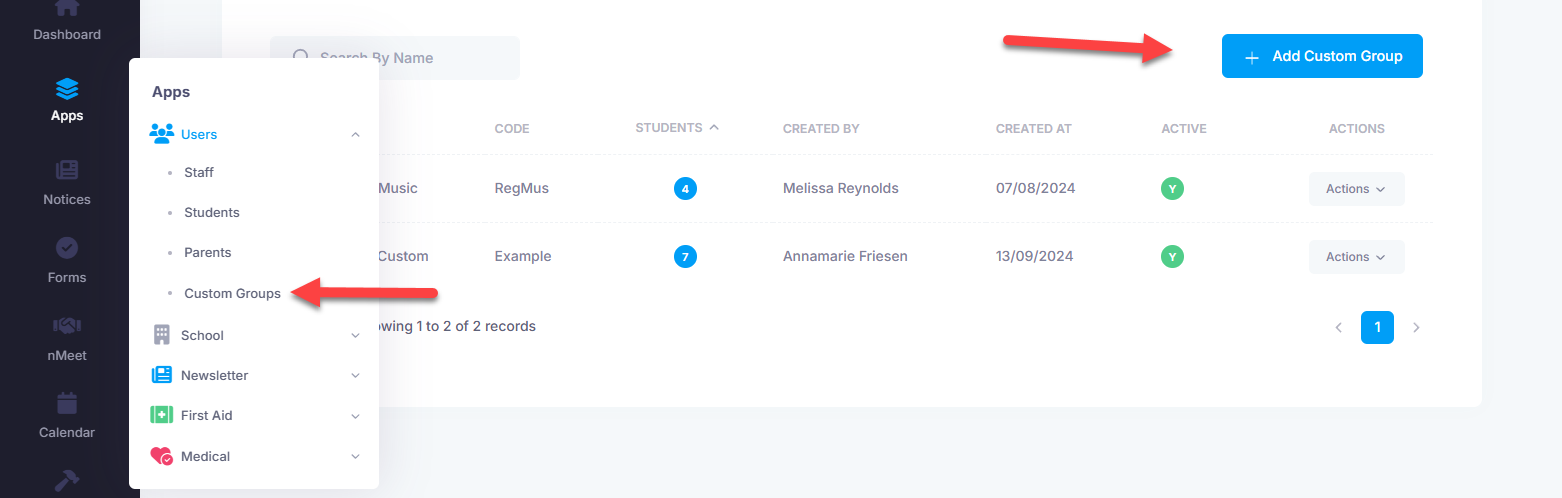Expand the School section chevron

(355, 335)
